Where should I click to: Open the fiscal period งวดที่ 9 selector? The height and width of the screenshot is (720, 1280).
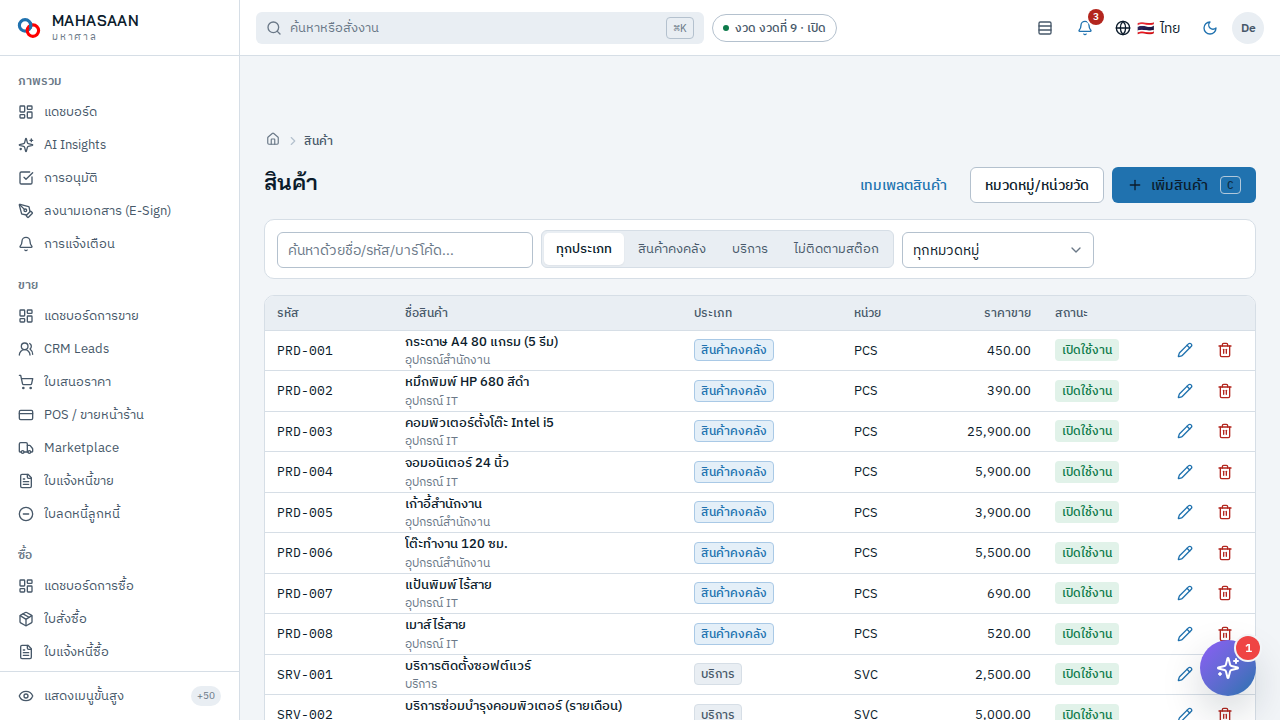tap(774, 28)
